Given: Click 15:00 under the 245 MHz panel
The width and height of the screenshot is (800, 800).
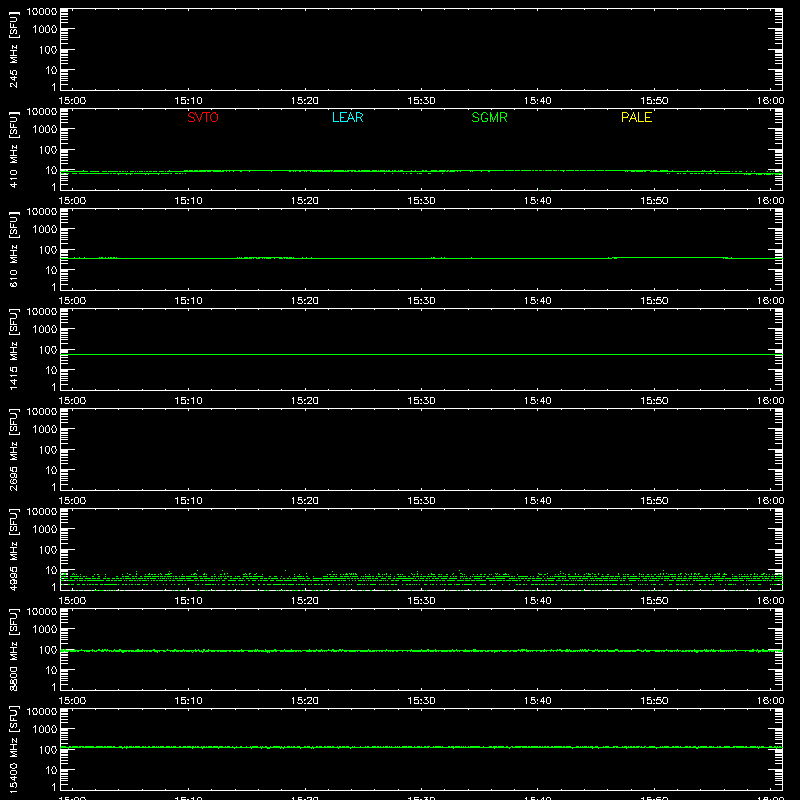Looking at the screenshot, I should point(72,101).
